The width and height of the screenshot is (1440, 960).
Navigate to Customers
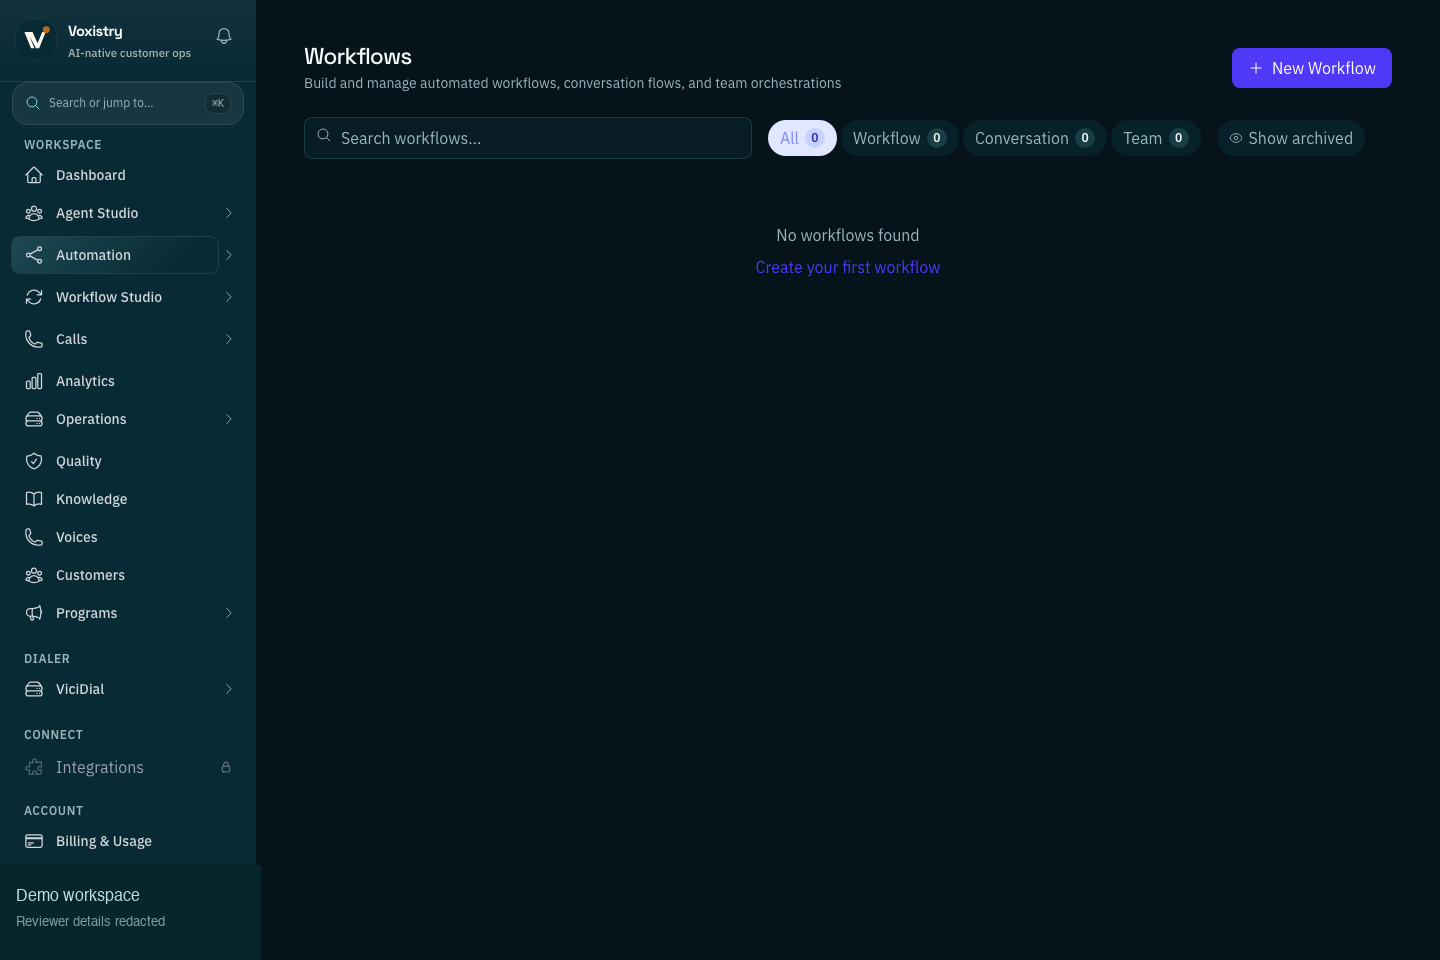[128, 575]
